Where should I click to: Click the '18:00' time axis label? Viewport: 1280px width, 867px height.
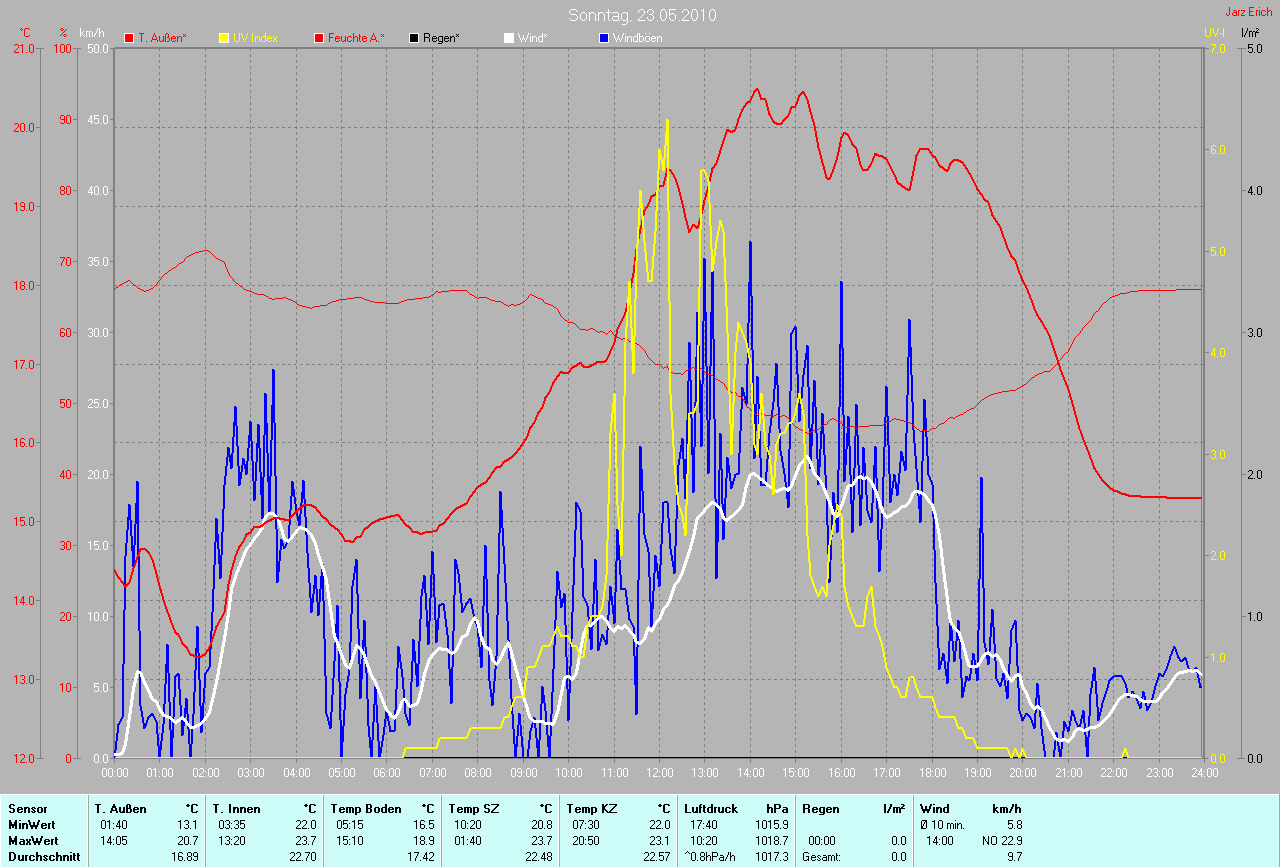click(x=932, y=772)
